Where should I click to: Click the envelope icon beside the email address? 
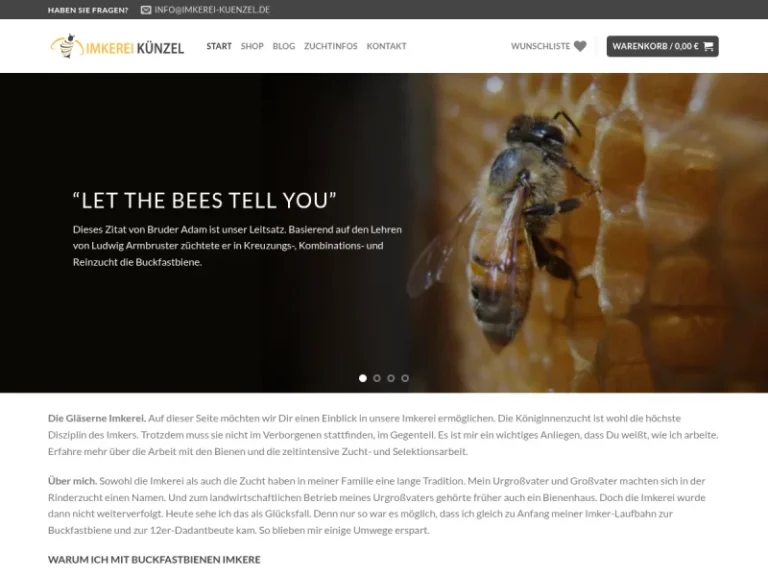[x=146, y=10]
